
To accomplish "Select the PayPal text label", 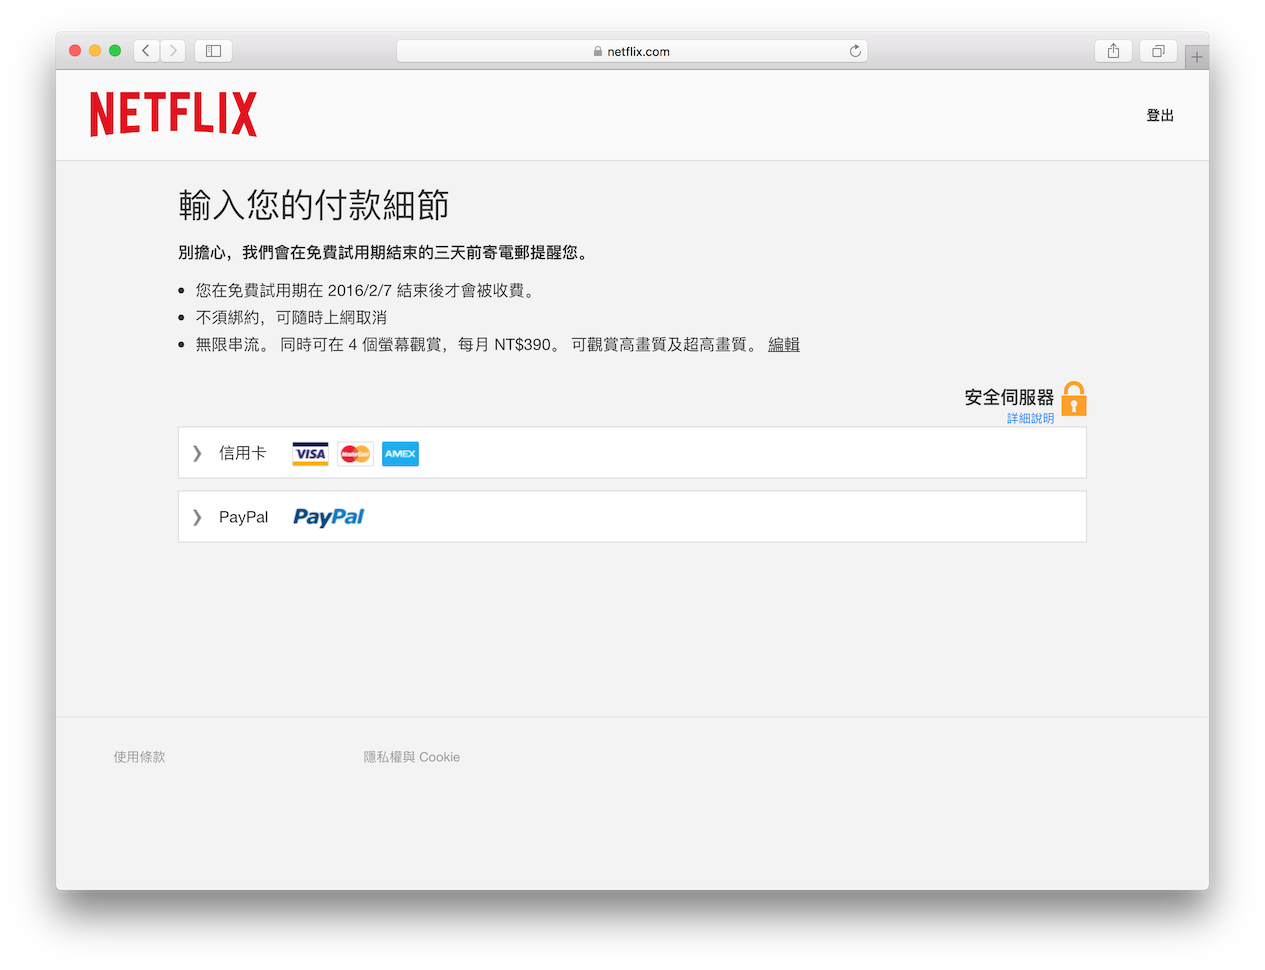I will [244, 517].
